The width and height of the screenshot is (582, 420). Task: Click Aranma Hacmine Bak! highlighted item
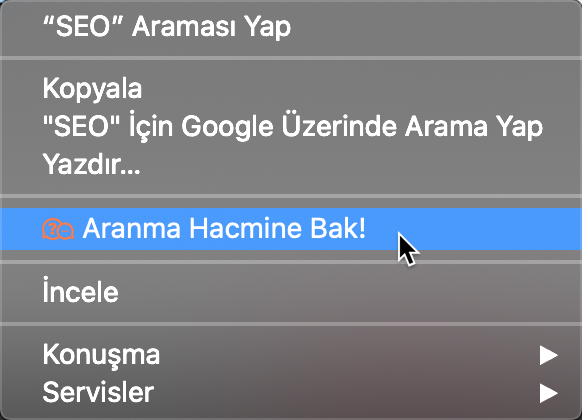coord(291,229)
